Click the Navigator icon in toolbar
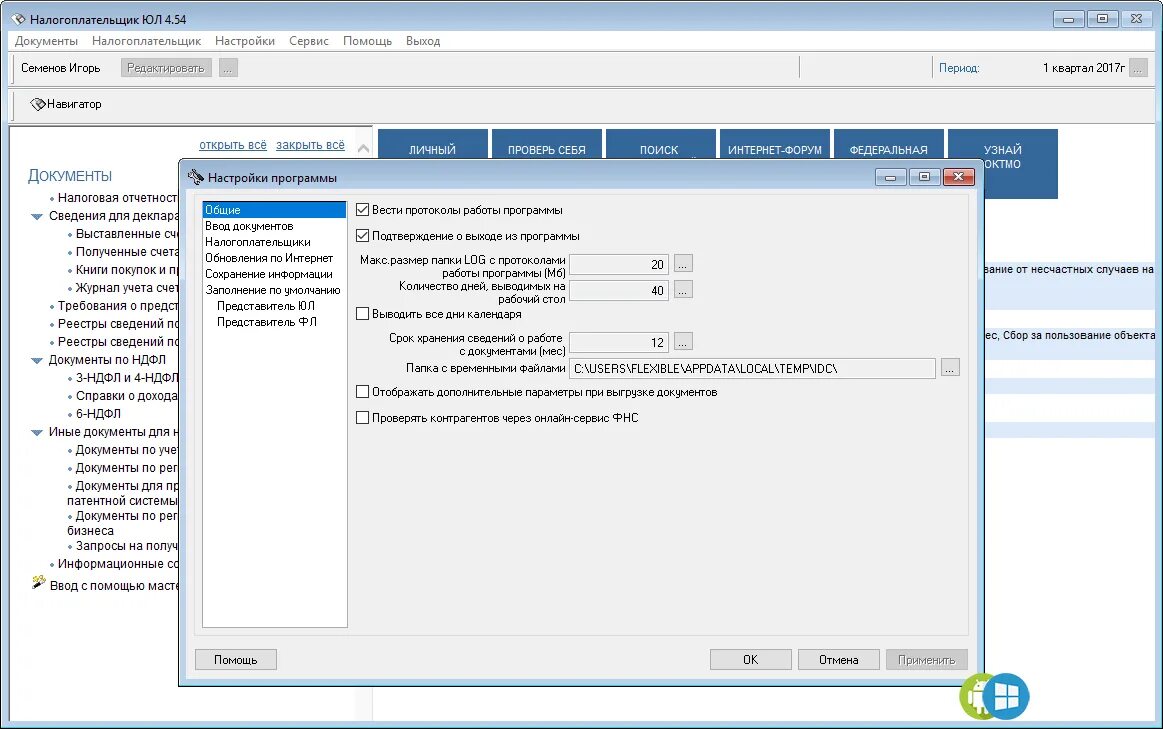The height and width of the screenshot is (729, 1163). pyautogui.click(x=37, y=104)
